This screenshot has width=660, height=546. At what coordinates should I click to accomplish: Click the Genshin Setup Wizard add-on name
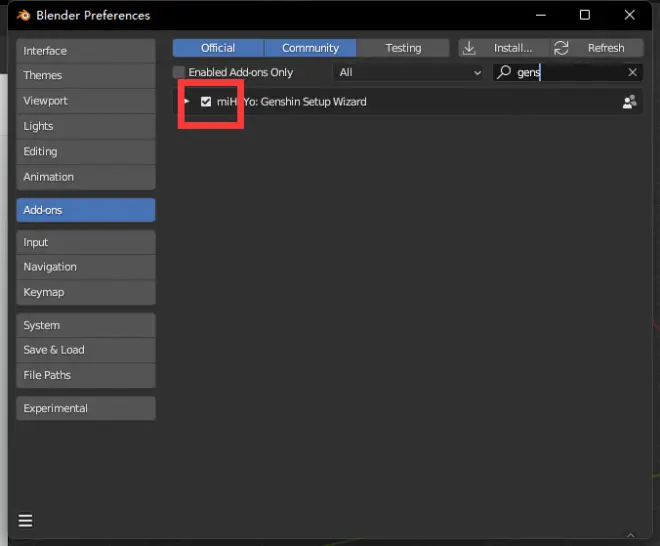tap(291, 102)
